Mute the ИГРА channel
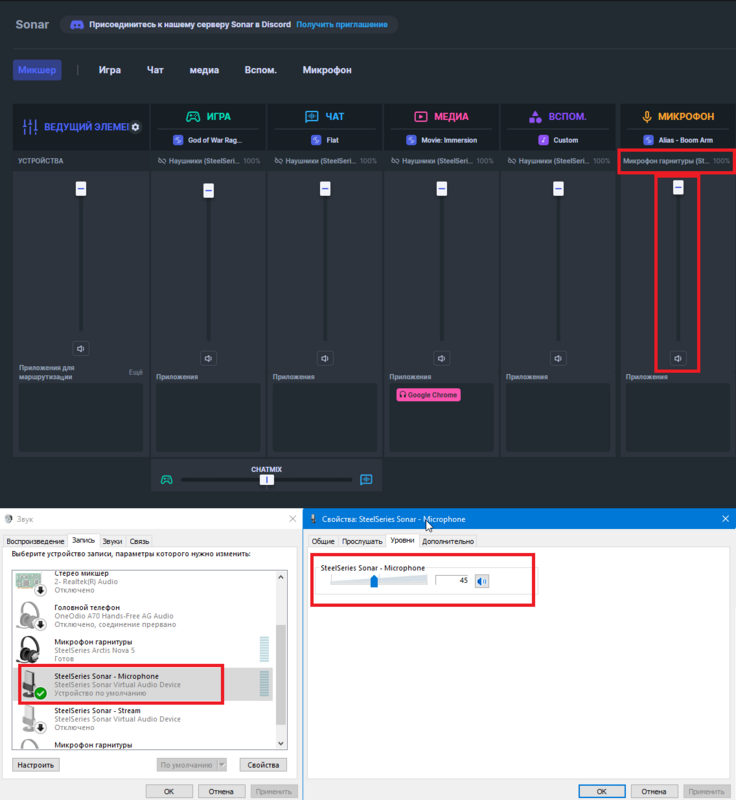 [208, 358]
